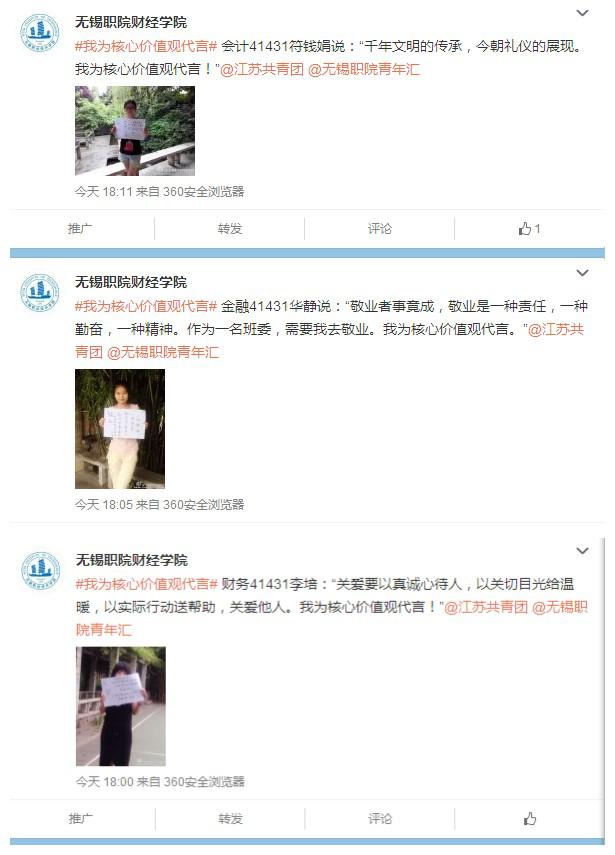Image resolution: width=615 pixels, height=855 pixels.
Task: Like the third post by 李培
Action: tap(529, 818)
